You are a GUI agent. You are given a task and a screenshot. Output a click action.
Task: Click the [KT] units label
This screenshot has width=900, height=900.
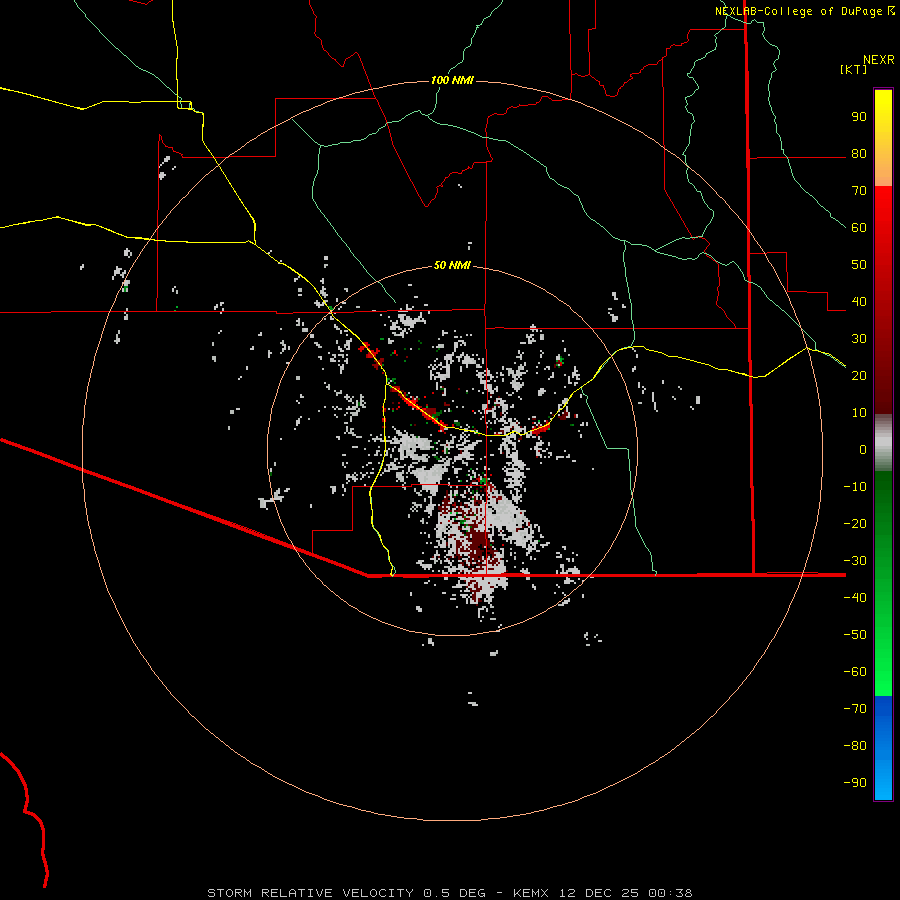tap(854, 69)
